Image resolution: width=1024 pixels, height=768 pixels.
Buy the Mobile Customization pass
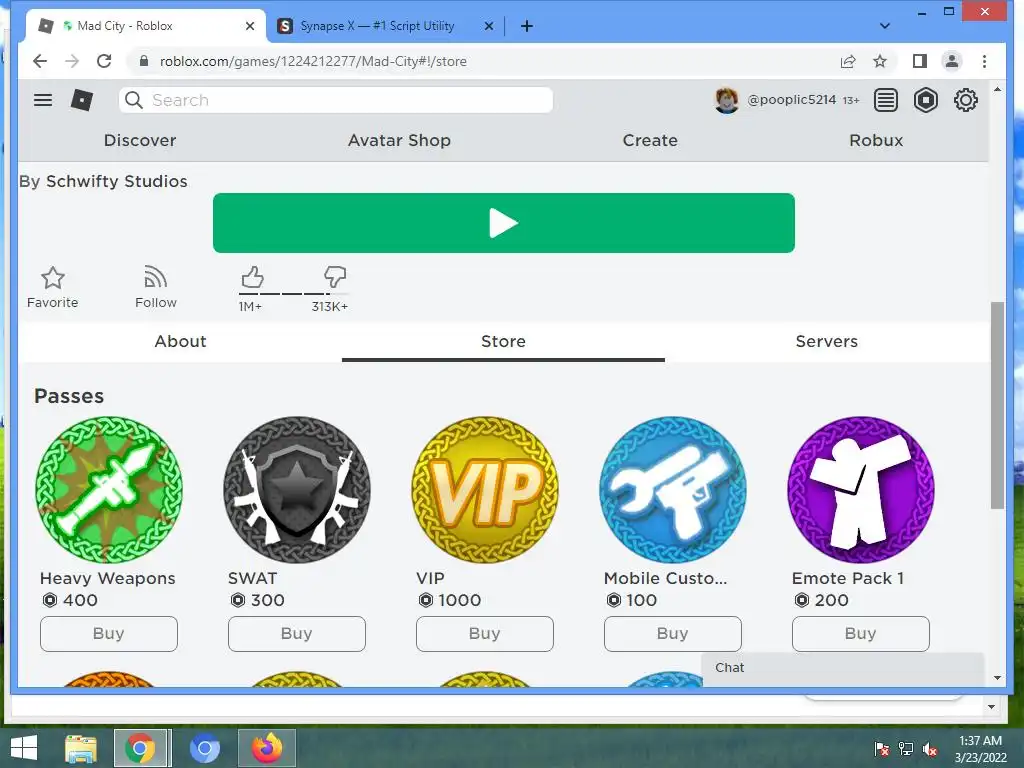coord(673,633)
